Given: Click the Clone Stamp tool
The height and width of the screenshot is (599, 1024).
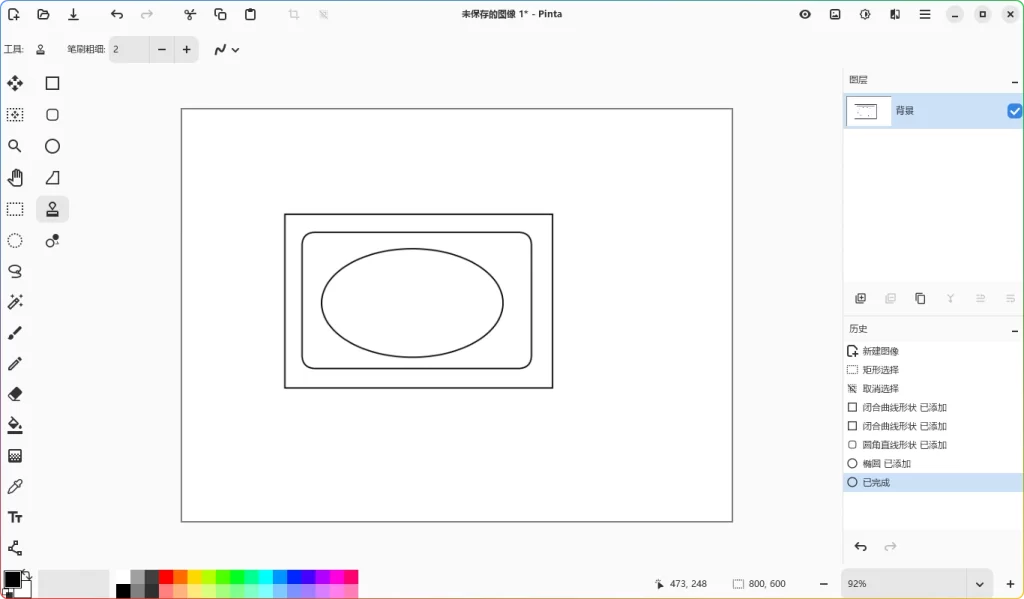Looking at the screenshot, I should 52,209.
